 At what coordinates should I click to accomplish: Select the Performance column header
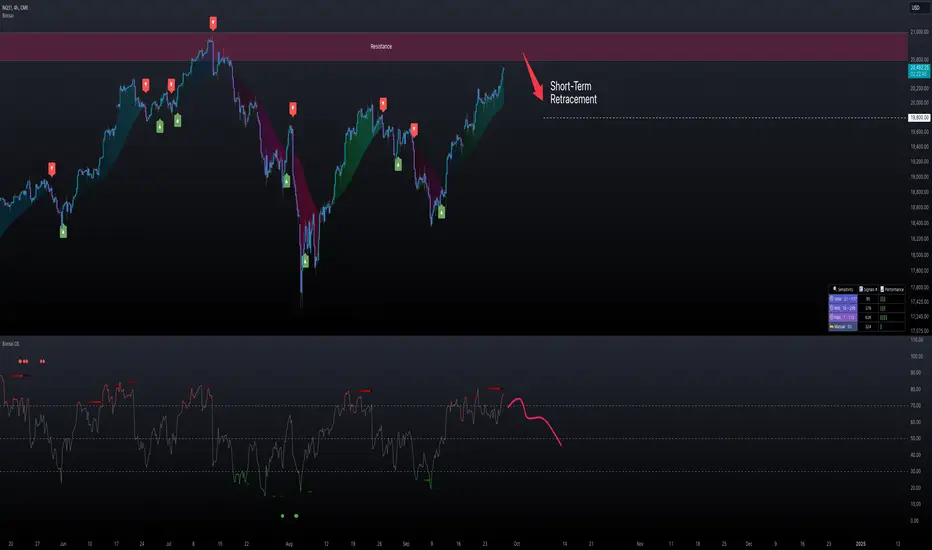point(892,290)
